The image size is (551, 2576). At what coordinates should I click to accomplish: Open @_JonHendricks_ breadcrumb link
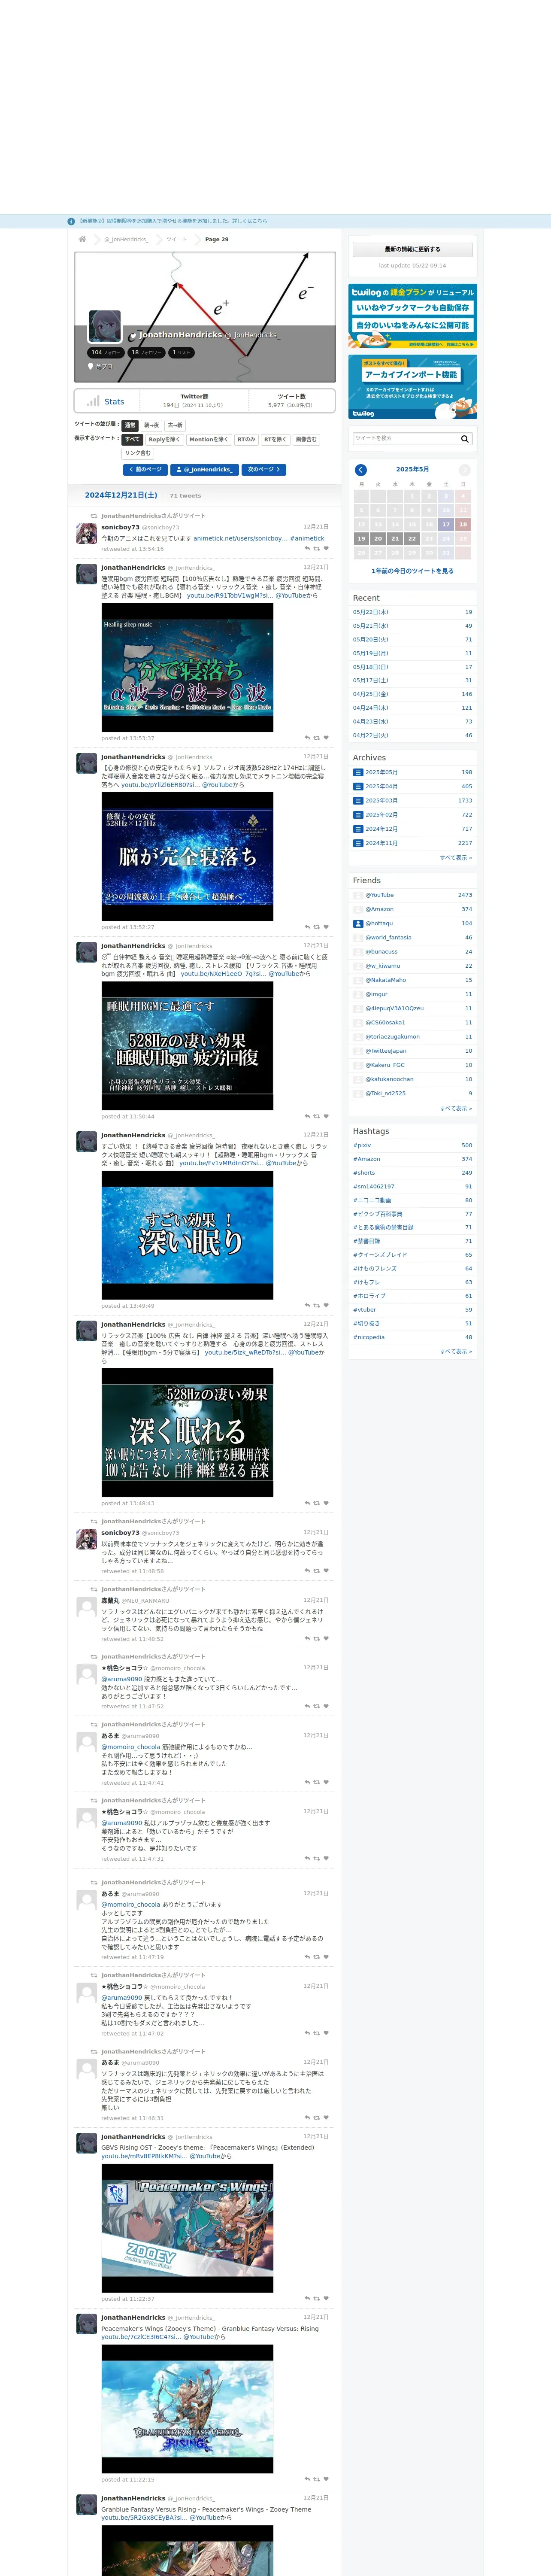(127, 239)
